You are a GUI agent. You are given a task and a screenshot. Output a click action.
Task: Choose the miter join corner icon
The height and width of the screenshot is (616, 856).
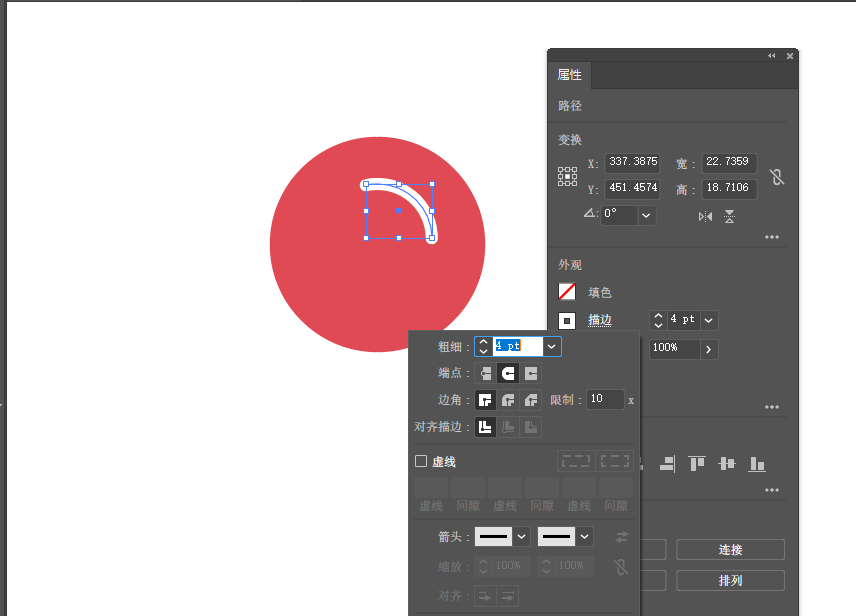click(x=485, y=400)
